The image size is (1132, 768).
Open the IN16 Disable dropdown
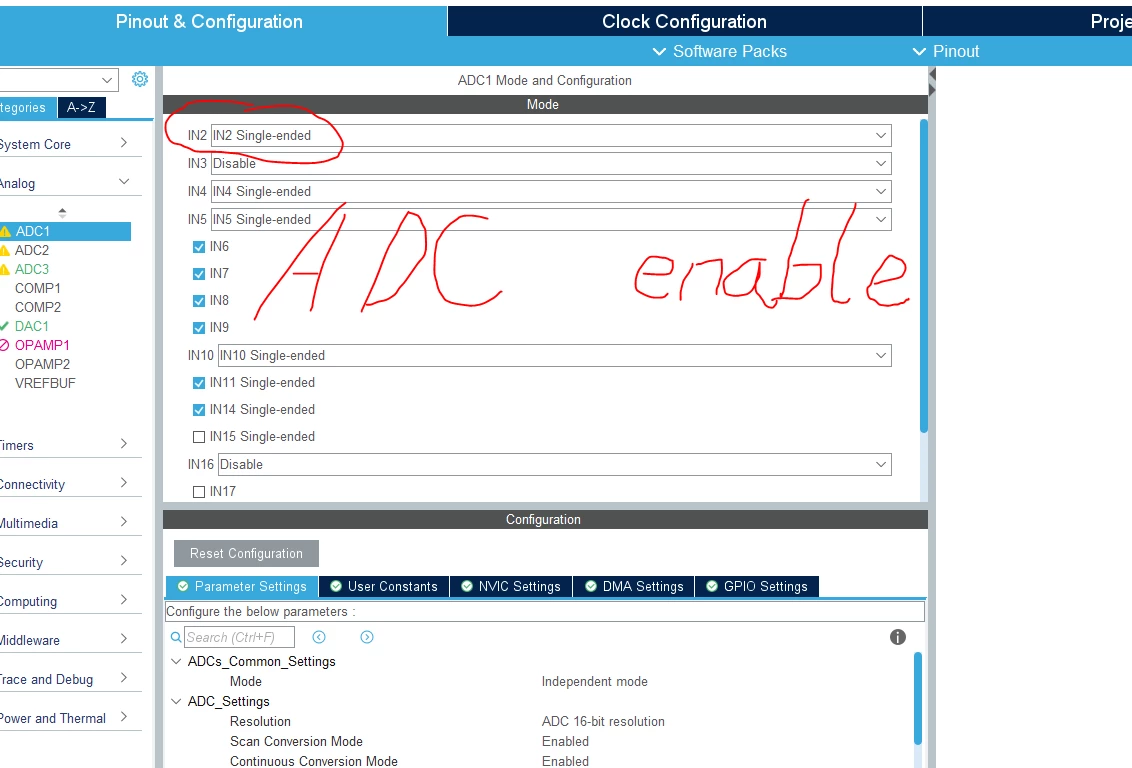click(554, 464)
